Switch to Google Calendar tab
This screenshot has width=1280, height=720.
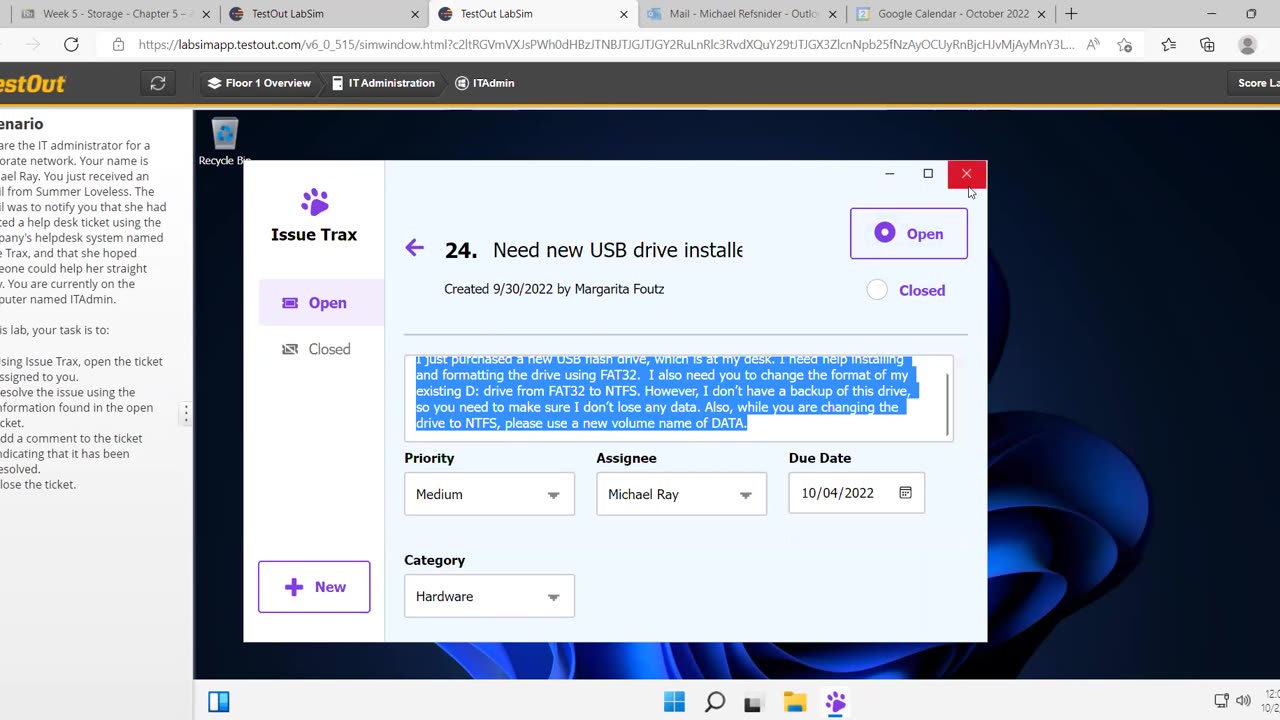952,14
